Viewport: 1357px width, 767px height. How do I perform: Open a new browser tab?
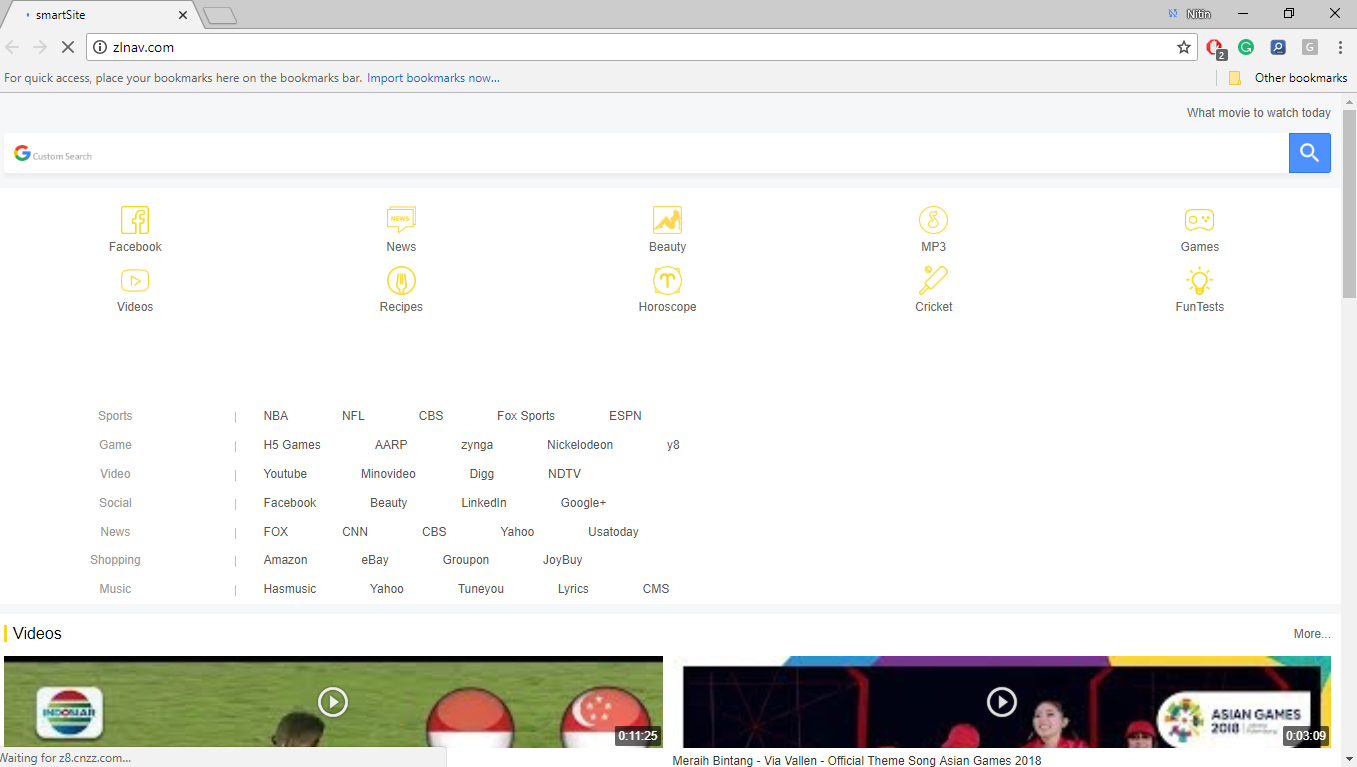click(x=219, y=15)
